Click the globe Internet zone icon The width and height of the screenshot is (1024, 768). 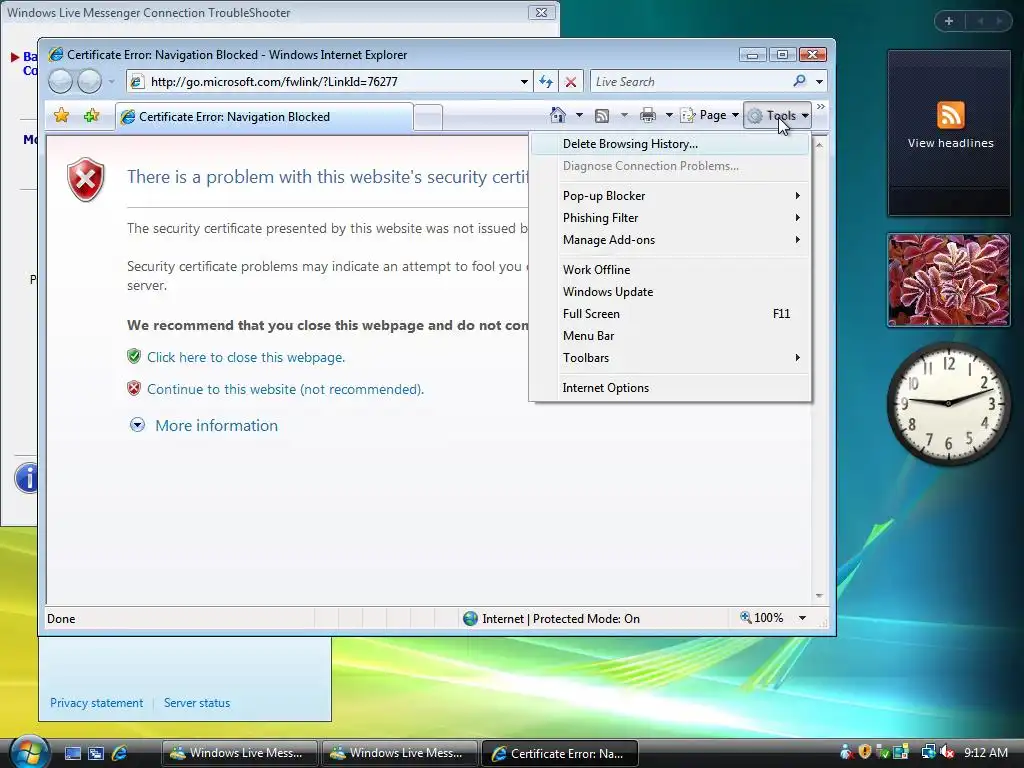tap(470, 618)
